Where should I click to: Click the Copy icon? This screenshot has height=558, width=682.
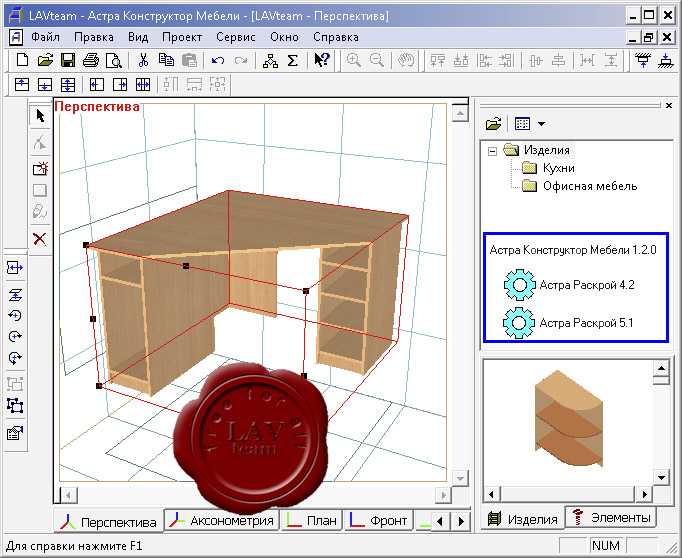[166, 60]
